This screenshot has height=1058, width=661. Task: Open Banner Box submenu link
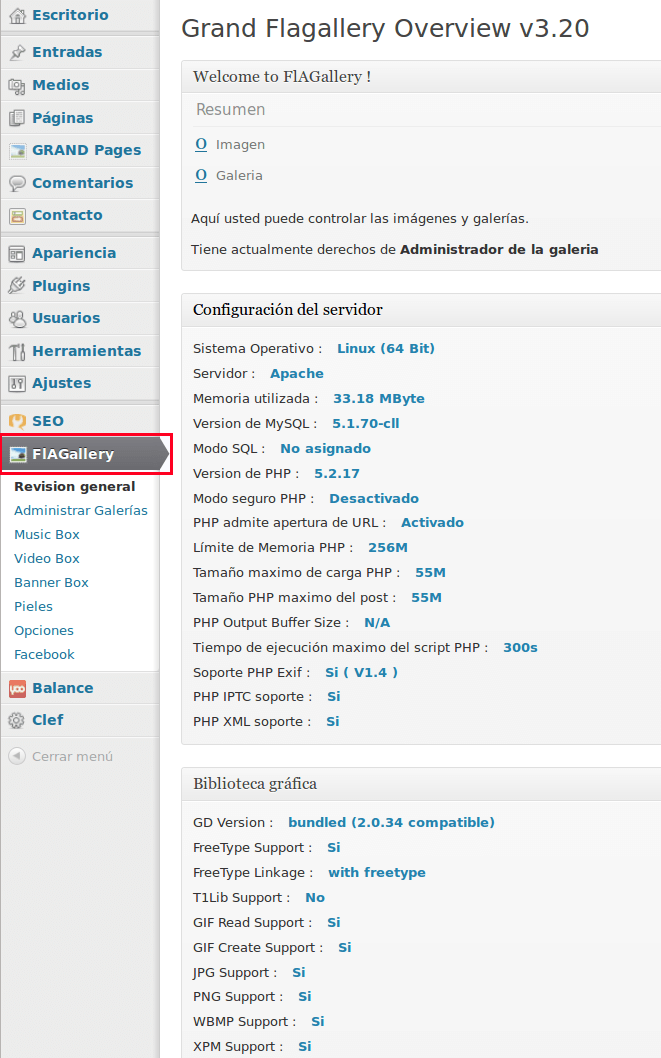(x=51, y=582)
